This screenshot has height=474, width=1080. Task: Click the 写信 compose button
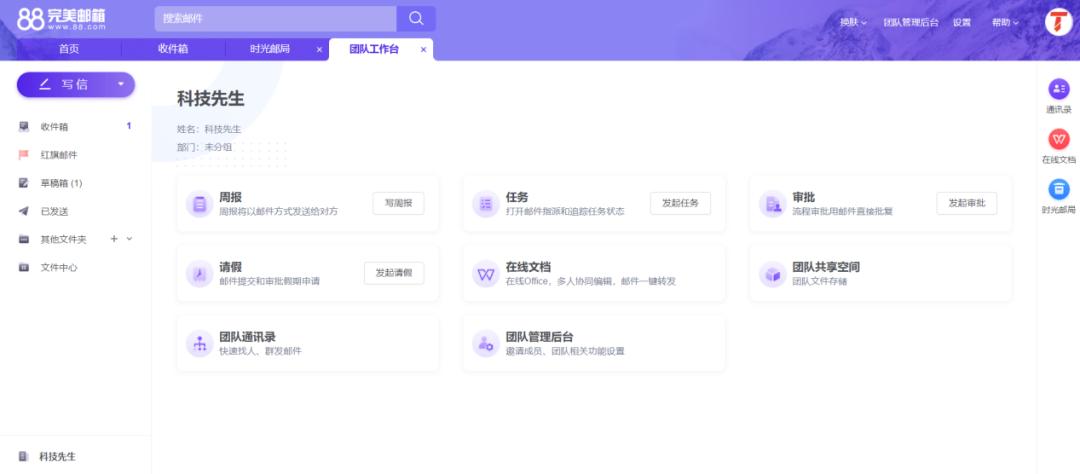tap(76, 85)
